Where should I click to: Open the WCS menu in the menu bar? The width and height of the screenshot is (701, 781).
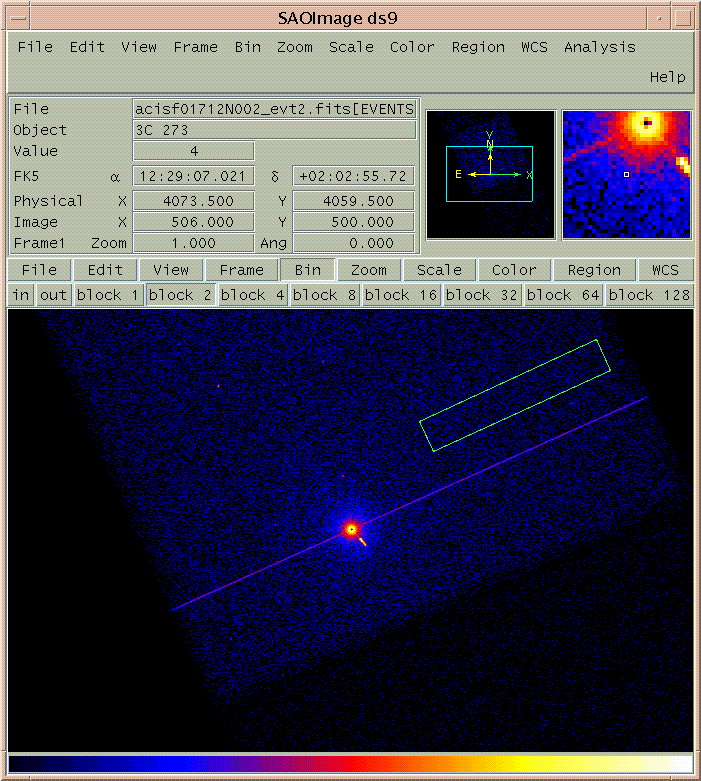534,47
